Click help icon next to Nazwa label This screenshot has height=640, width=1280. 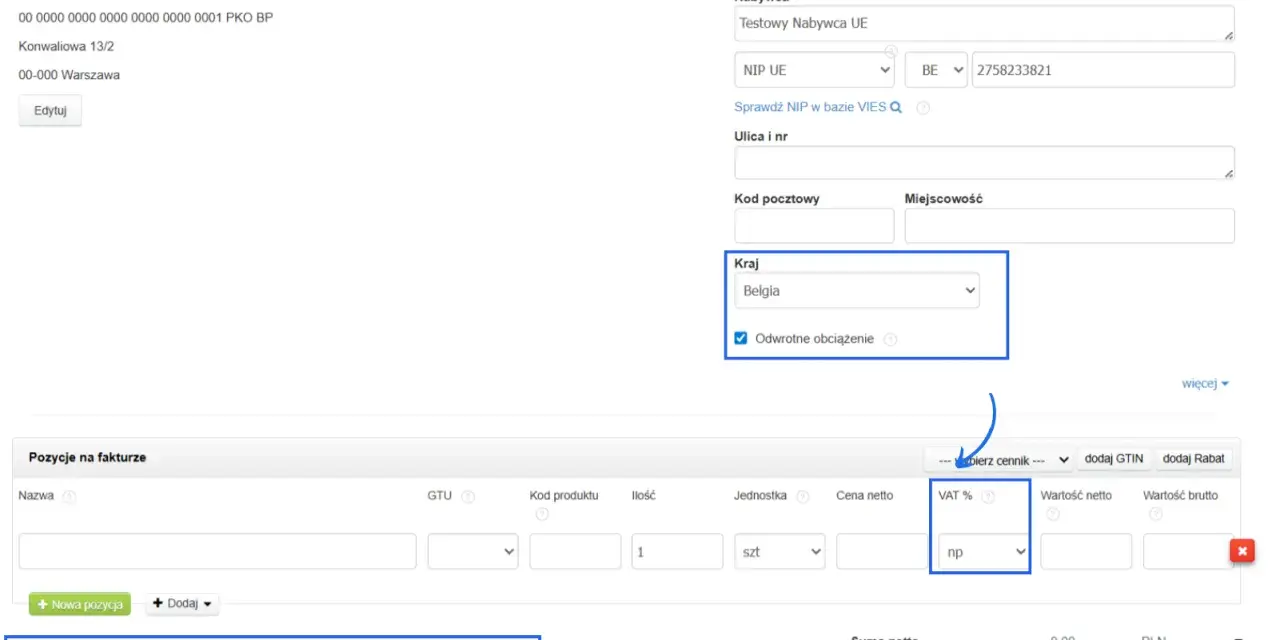point(69,496)
